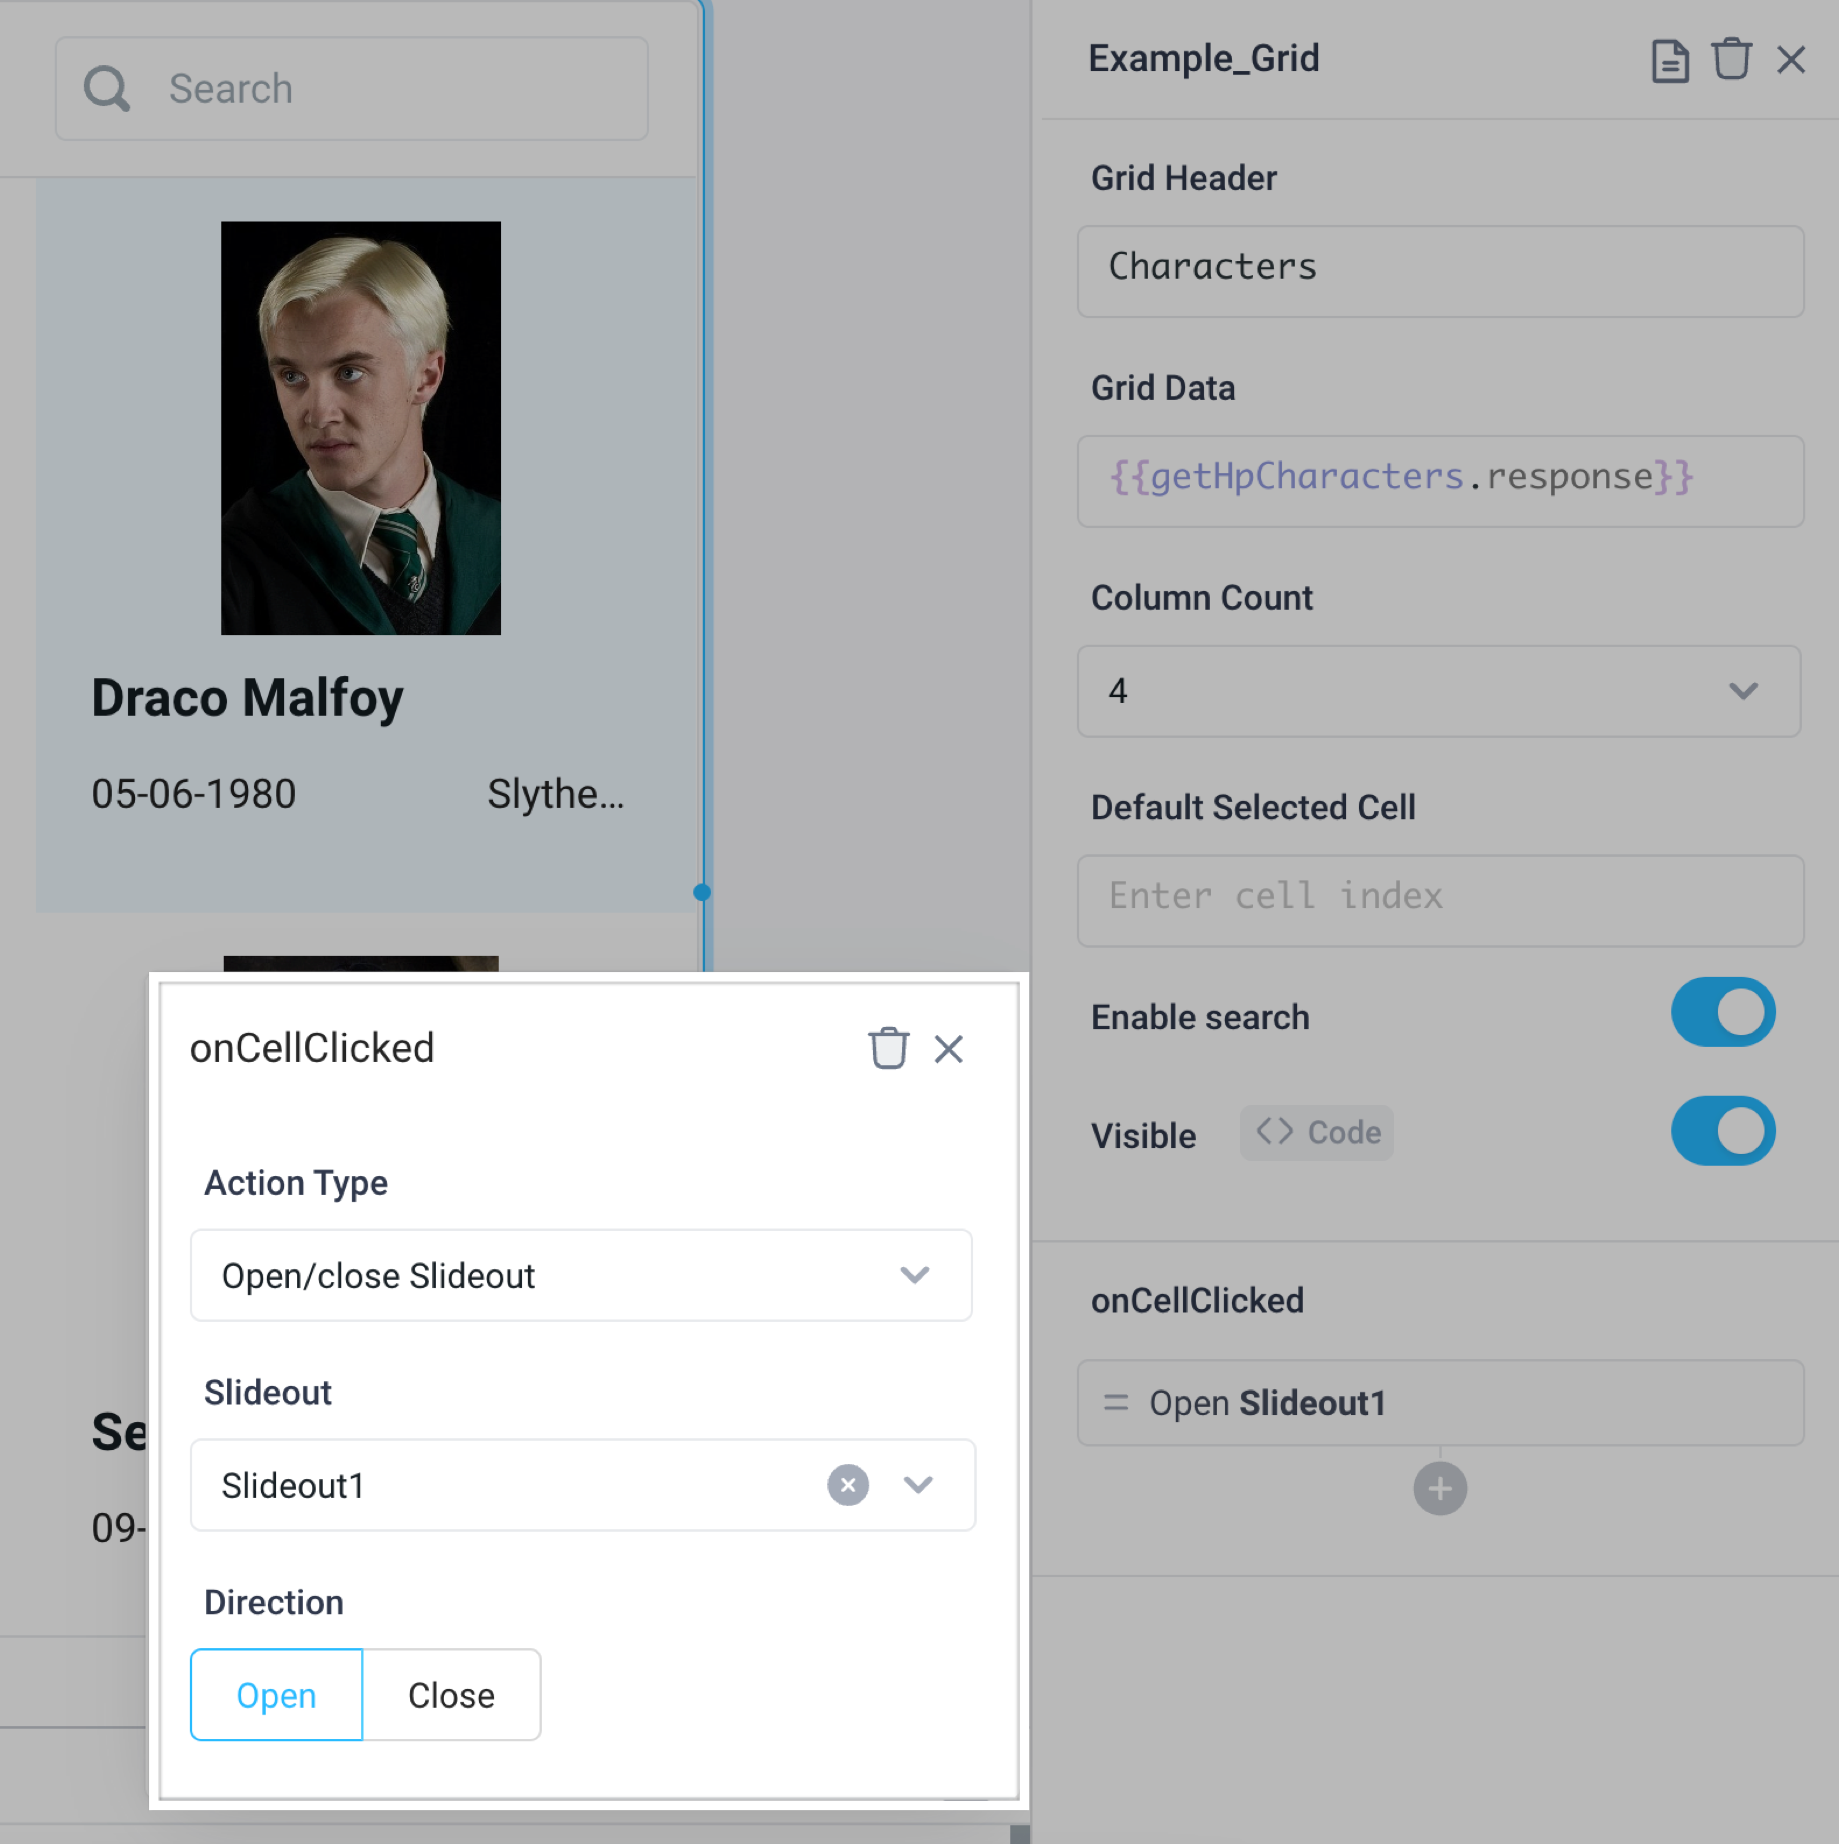Clear the Slideout1 selection with the x icon
The image size is (1839, 1844).
[847, 1486]
